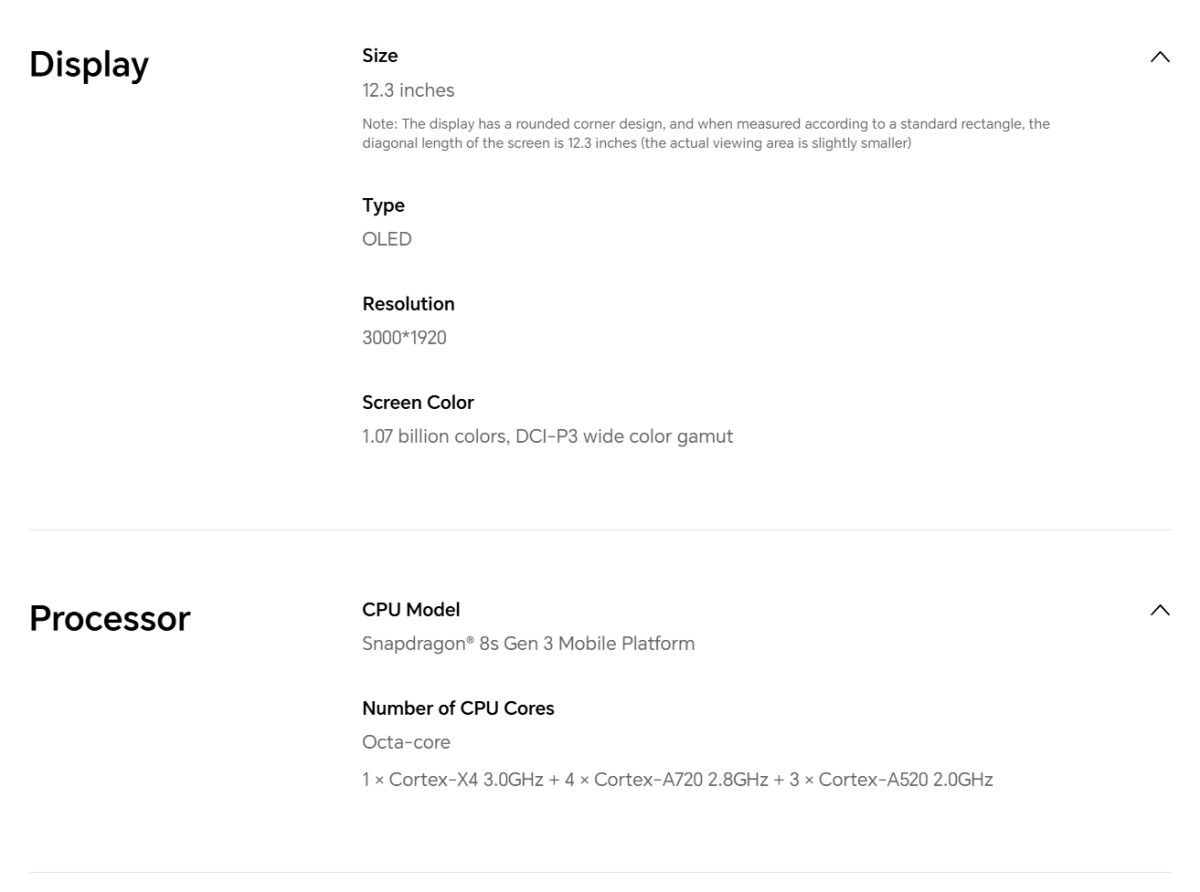Select the Size spec label

point(380,56)
